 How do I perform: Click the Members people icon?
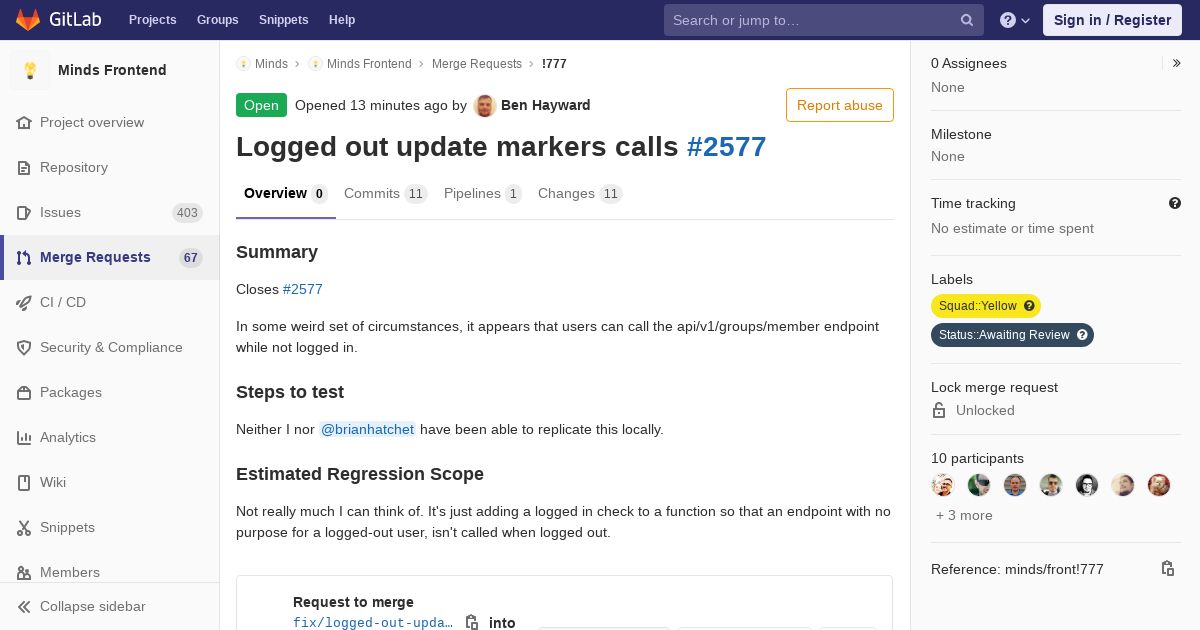point(24,573)
